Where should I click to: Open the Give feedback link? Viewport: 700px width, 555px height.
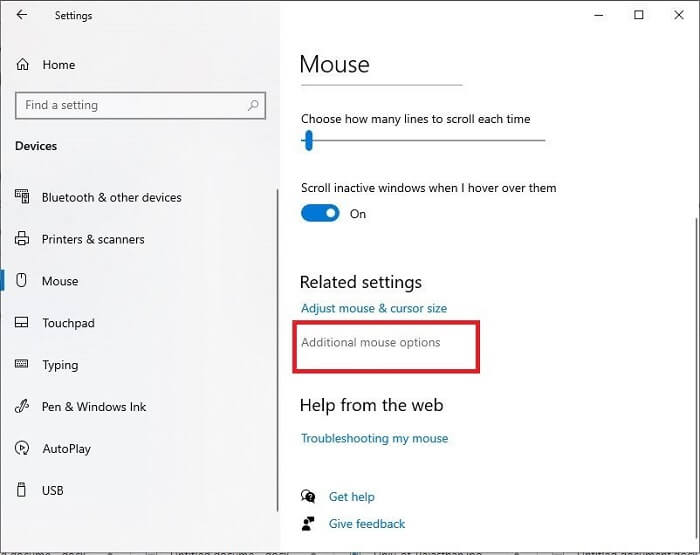tap(366, 523)
